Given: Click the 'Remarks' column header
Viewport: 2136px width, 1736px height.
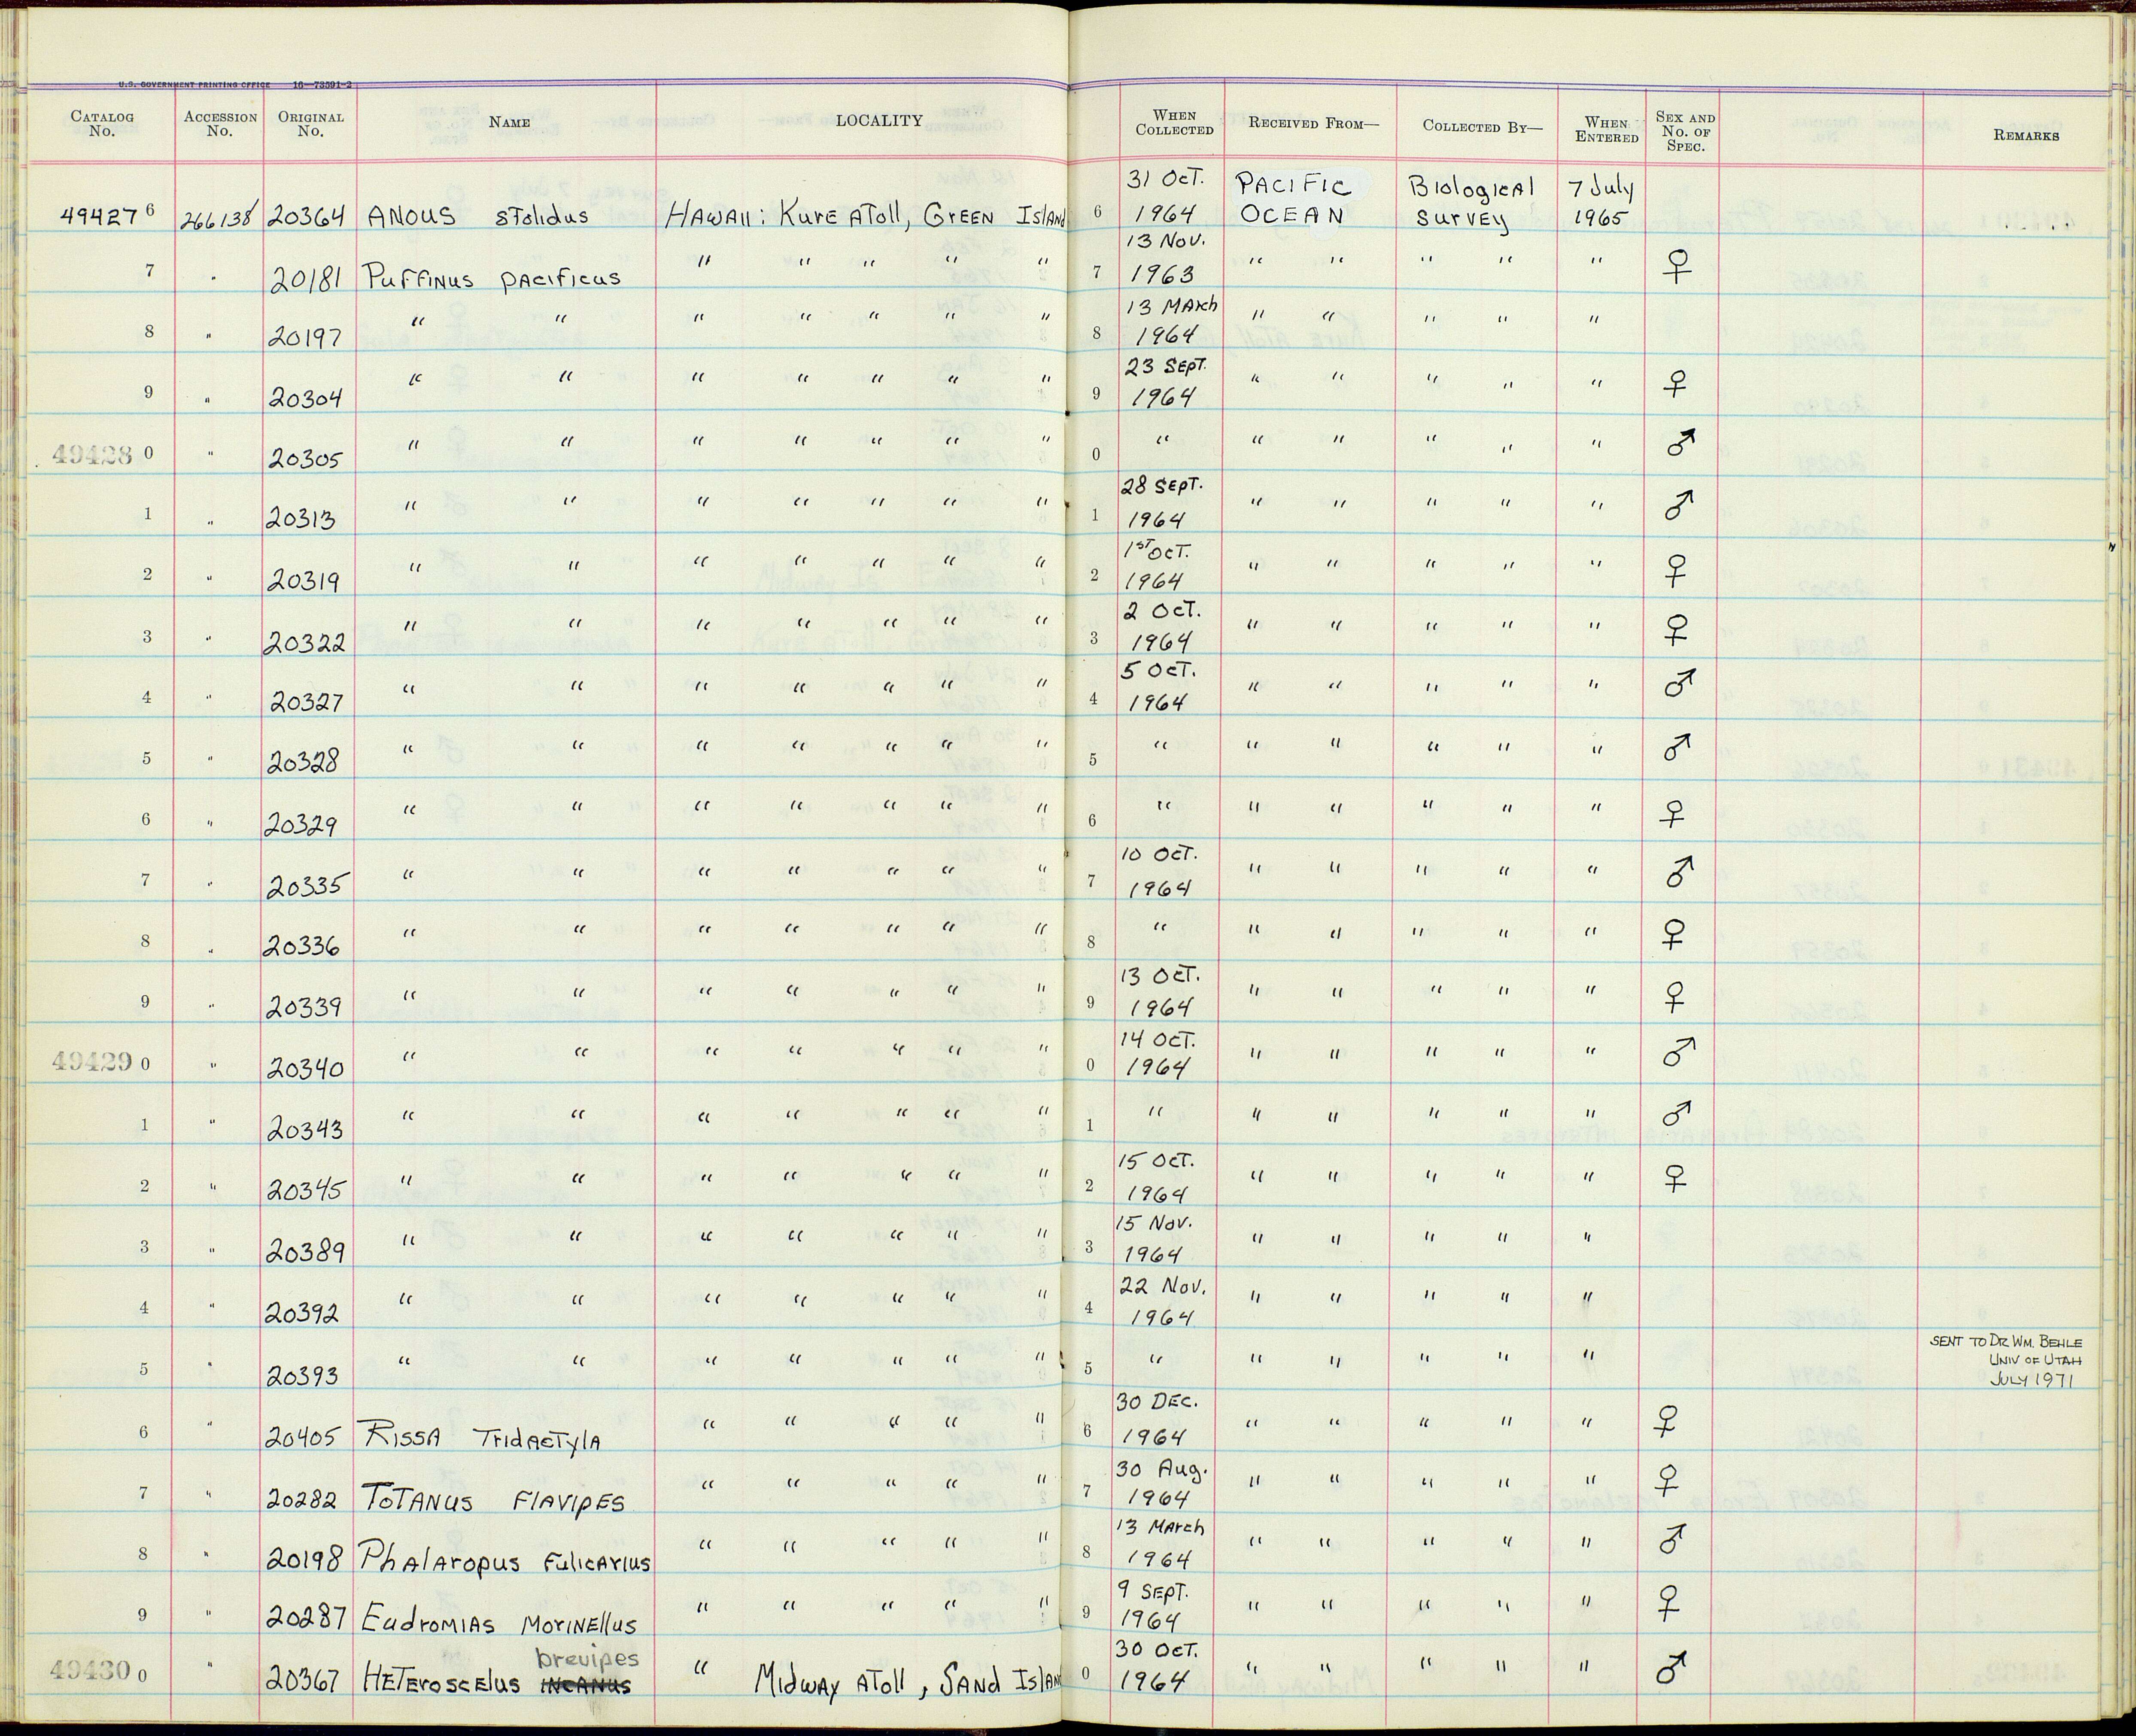Looking at the screenshot, I should click(2026, 135).
